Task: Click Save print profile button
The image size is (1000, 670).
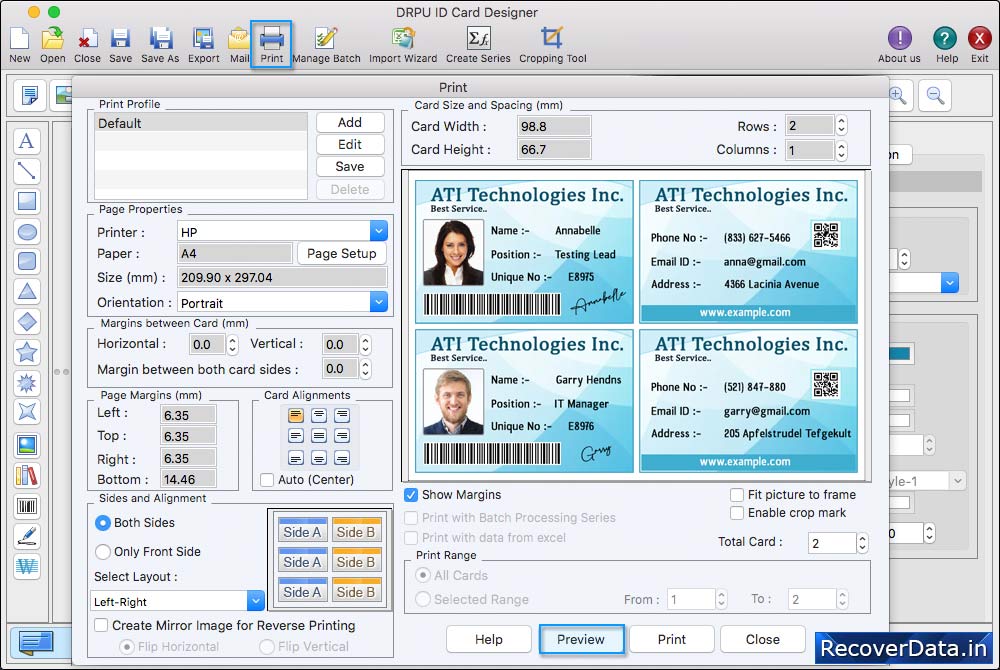Action: [x=350, y=166]
